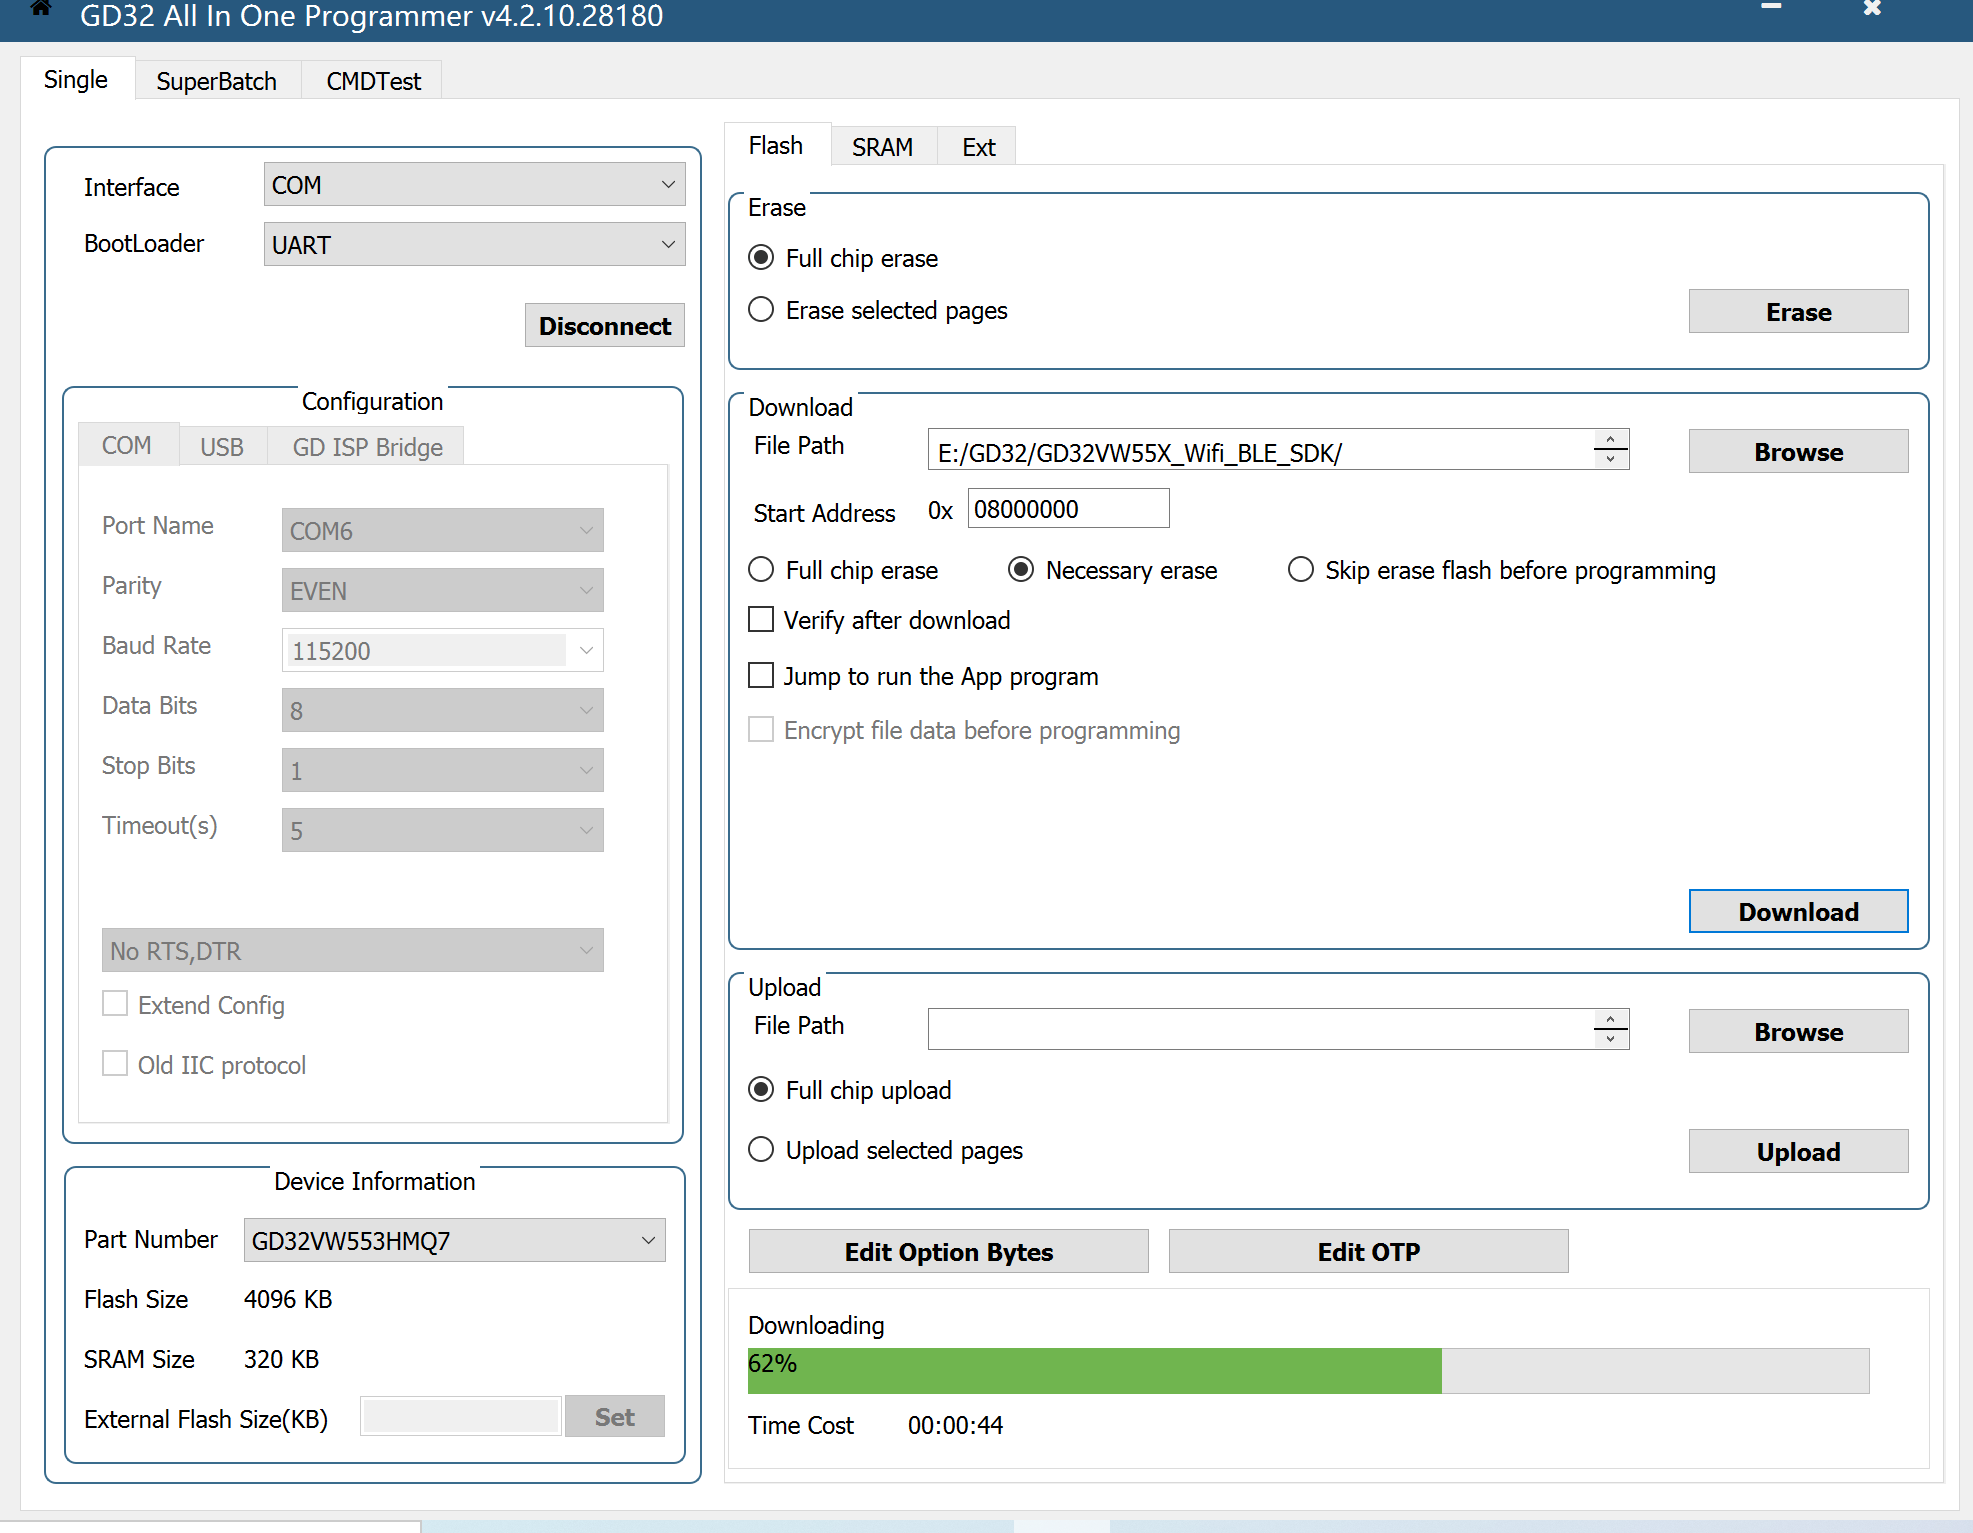This screenshot has width=1973, height=1533.
Task: Click the Upload File Path spinner up arrow
Action: (x=1610, y=1020)
